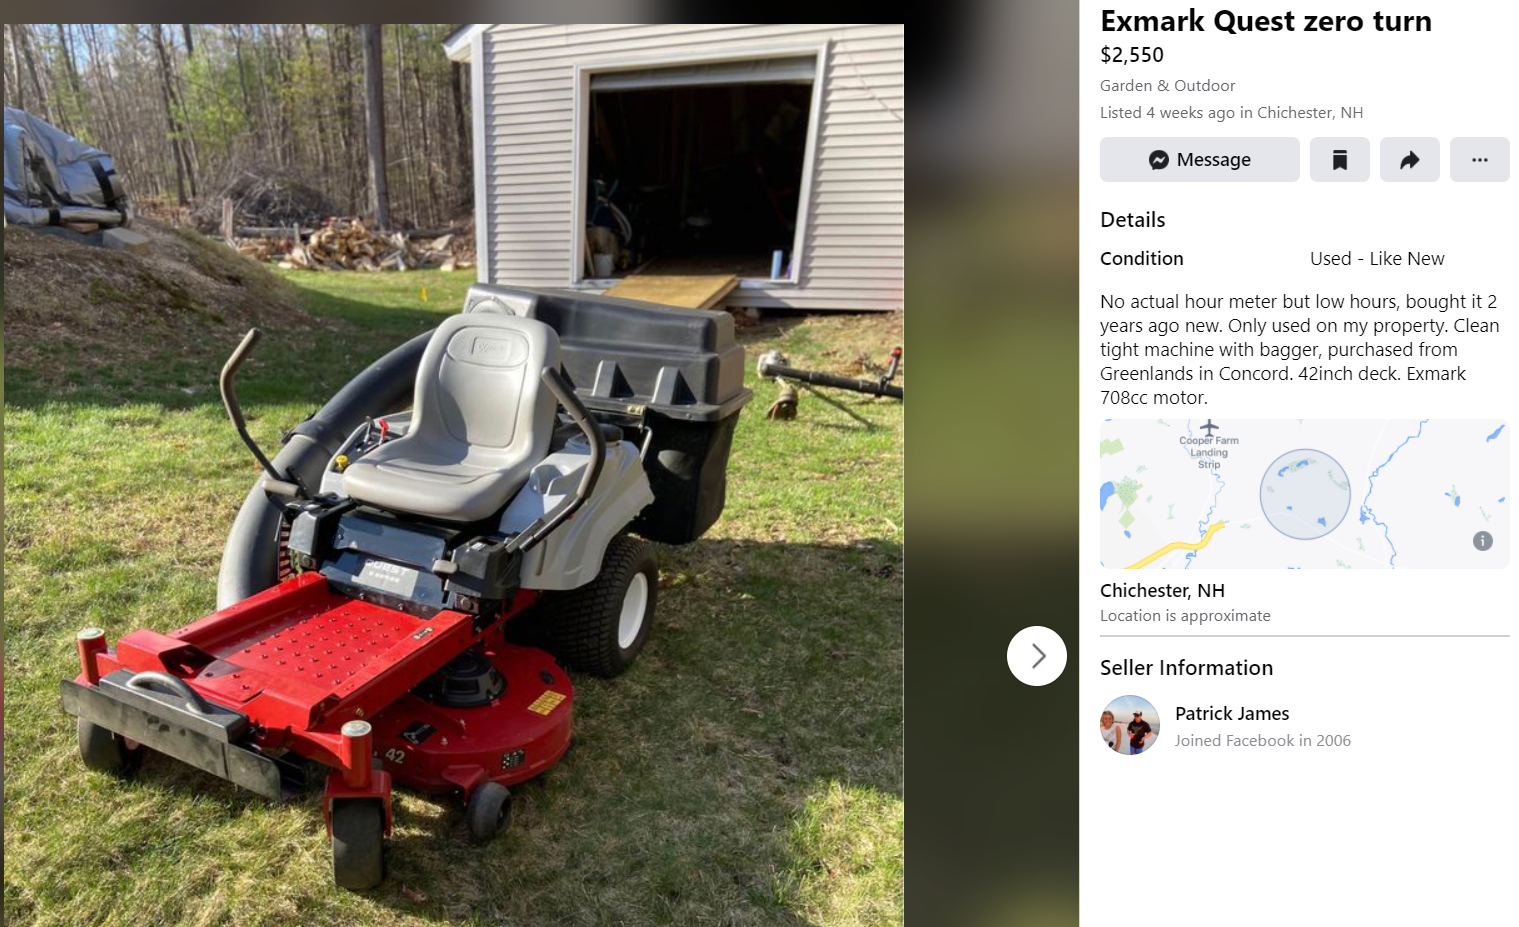Click the Message button

1199,160
